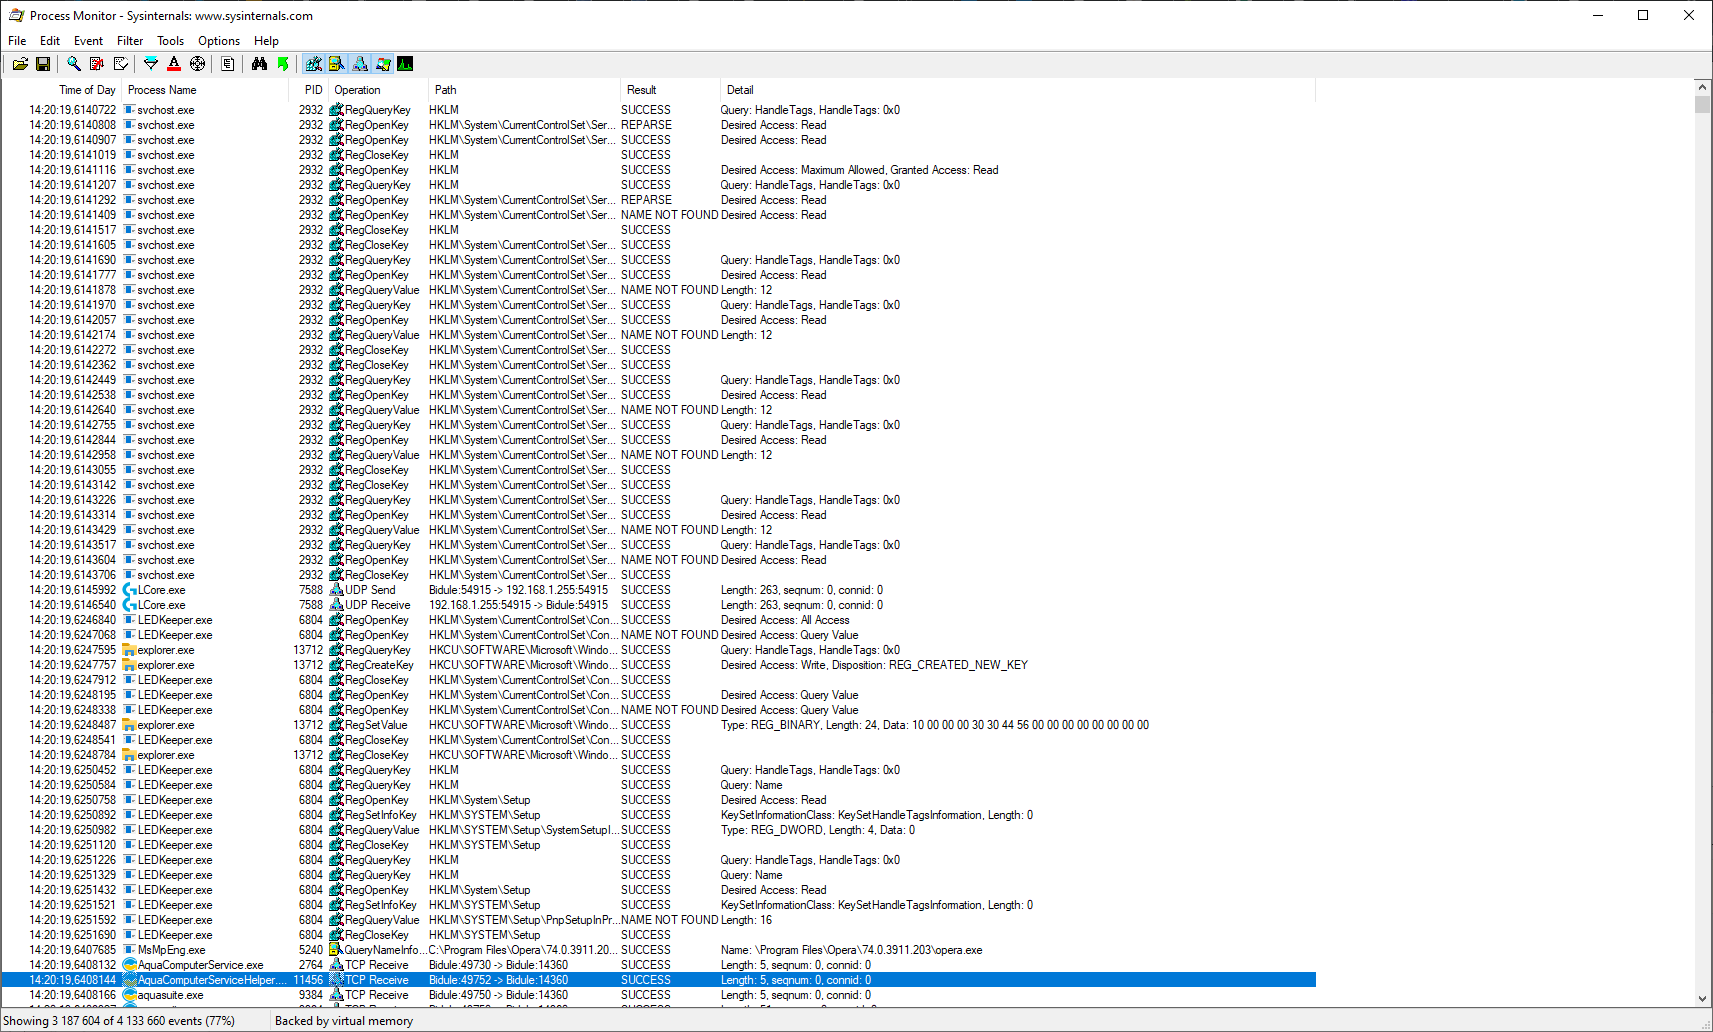1713x1032 pixels.
Task: Click the REG_CREATED_NEW_KEY detail cell
Action: coord(874,665)
